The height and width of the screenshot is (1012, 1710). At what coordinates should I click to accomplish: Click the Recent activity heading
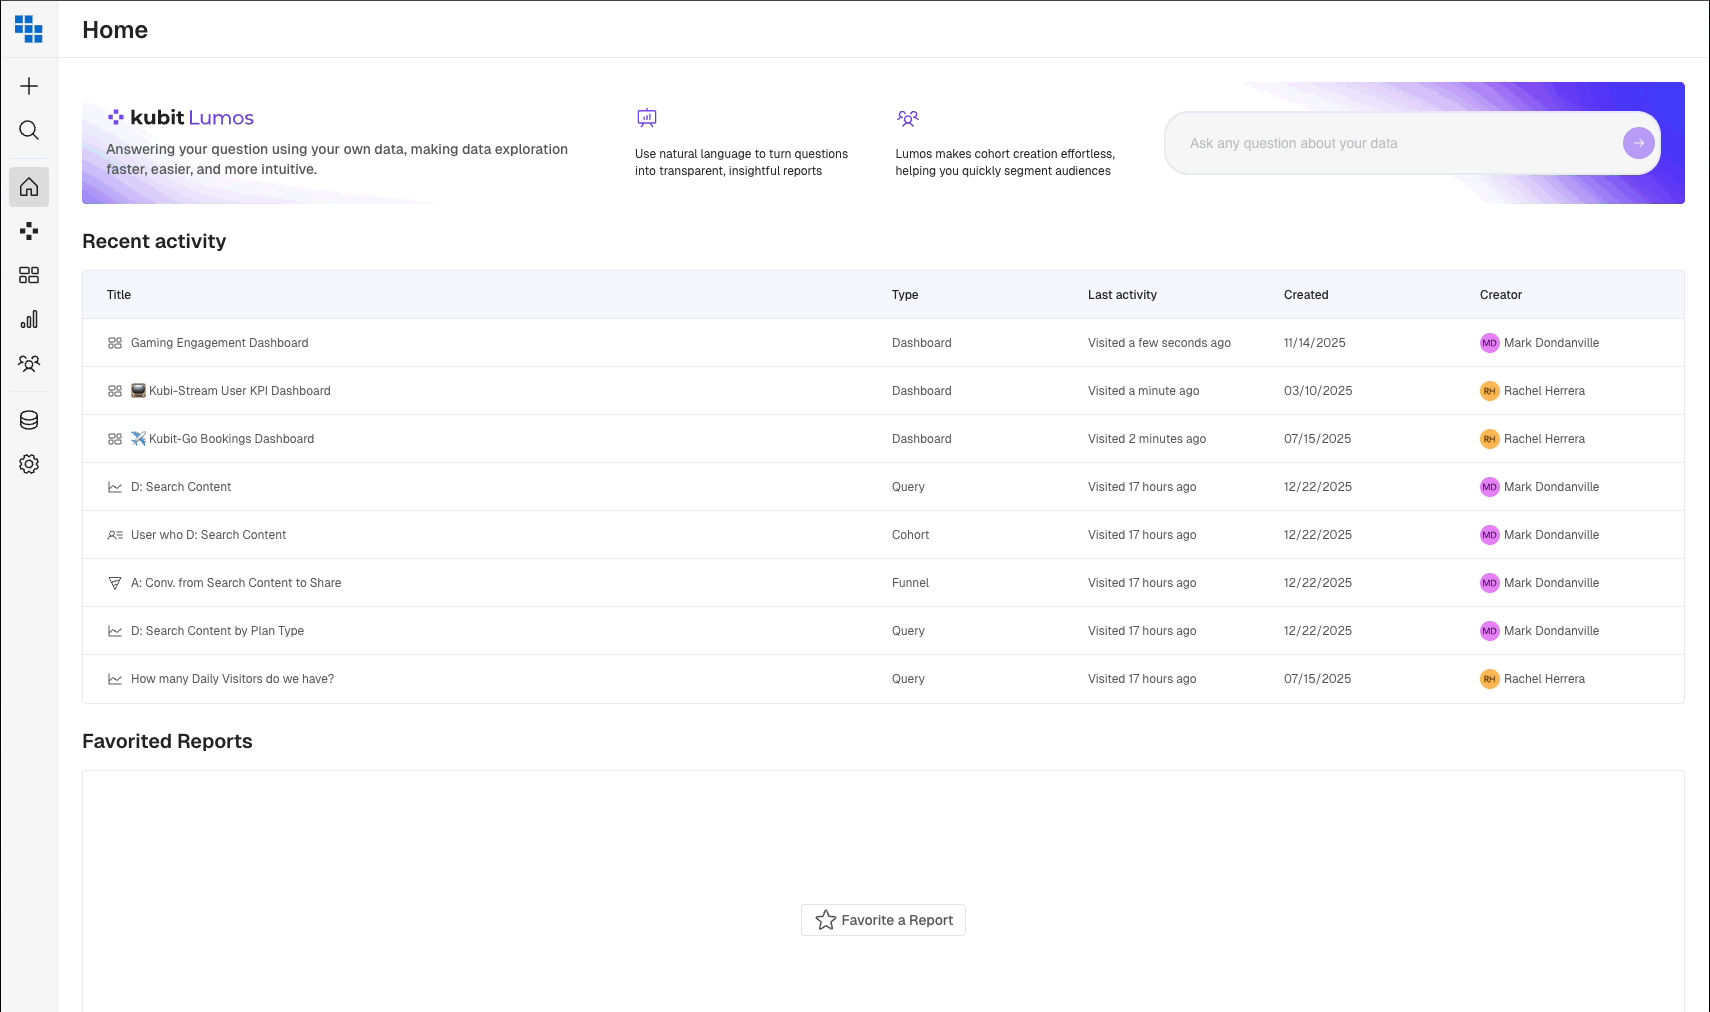coord(154,241)
